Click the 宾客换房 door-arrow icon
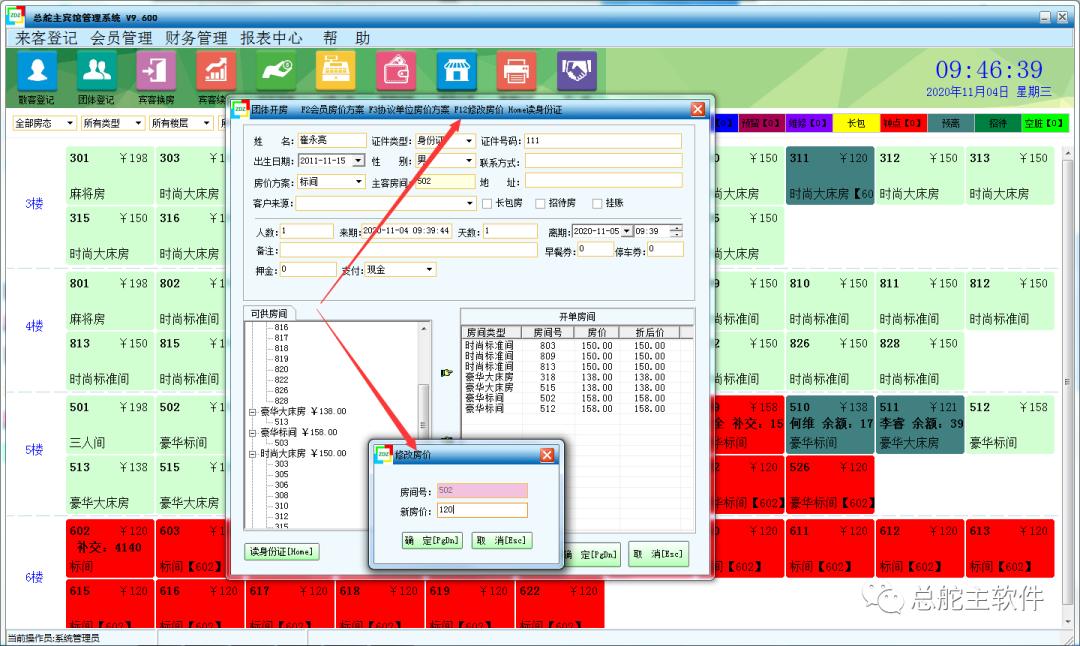This screenshot has height=646, width=1080. (x=155, y=70)
